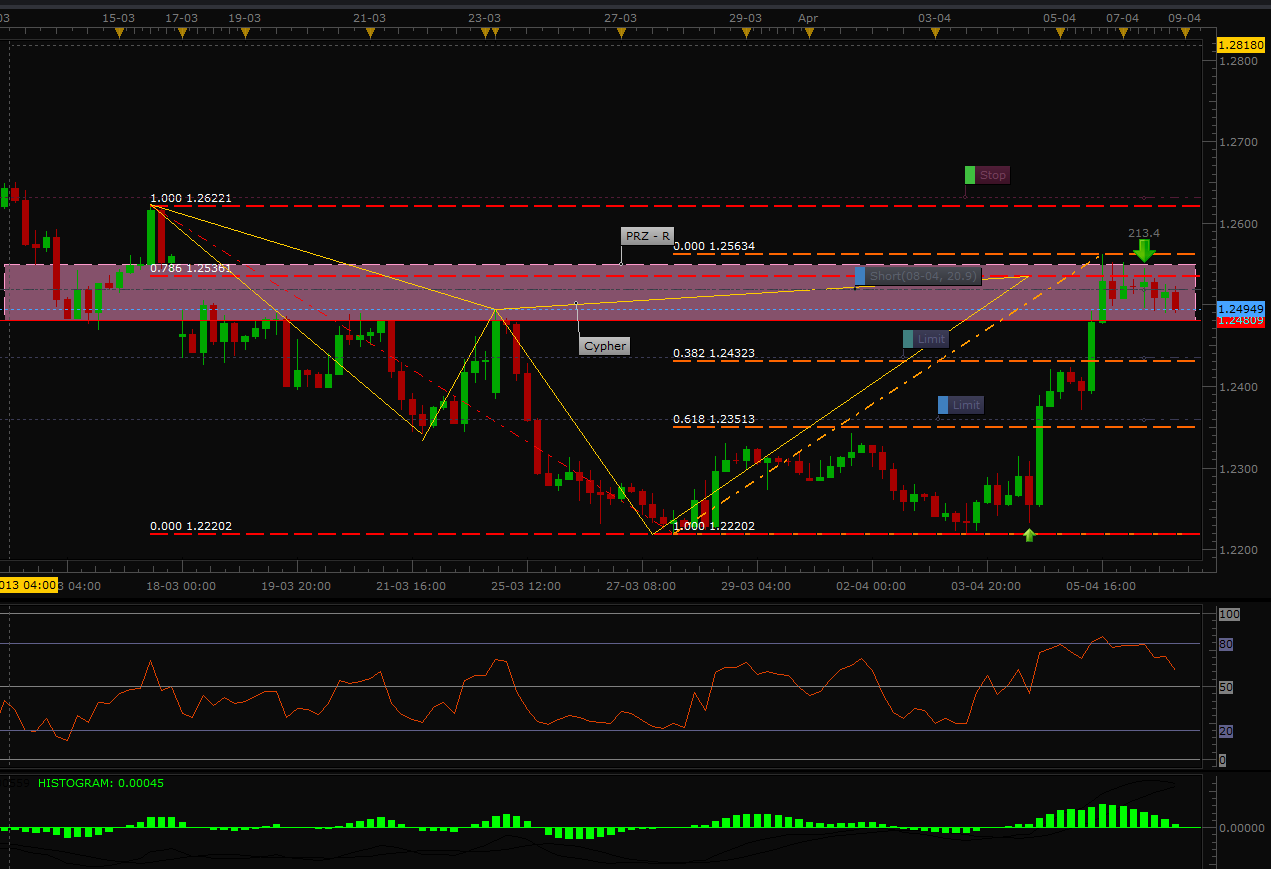Click the 1.24809 red price tag
1271x869 pixels.
[1241, 321]
